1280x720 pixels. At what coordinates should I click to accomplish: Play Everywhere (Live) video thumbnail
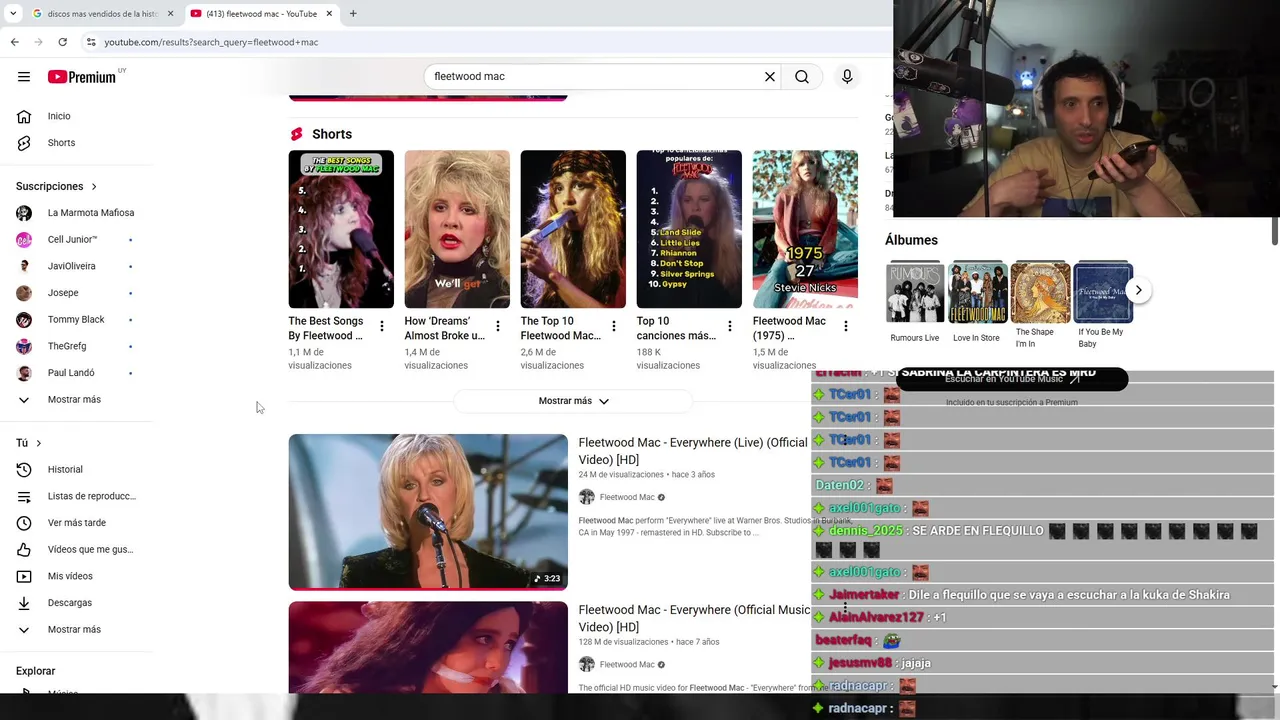(428, 512)
